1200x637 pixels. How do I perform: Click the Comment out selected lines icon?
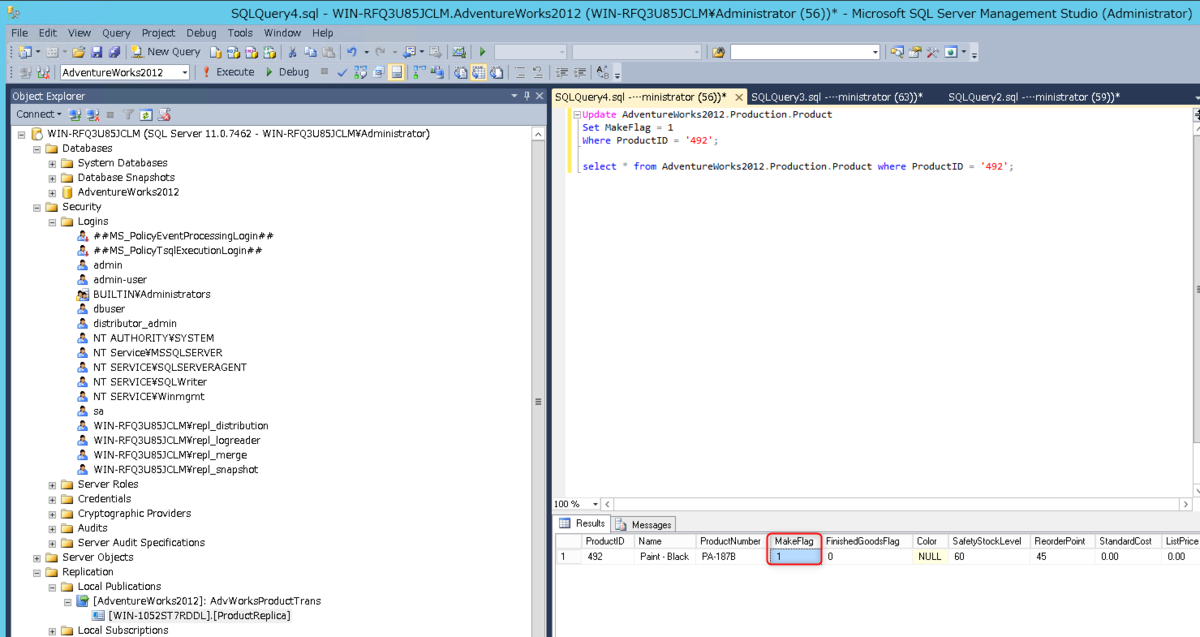tap(521, 72)
